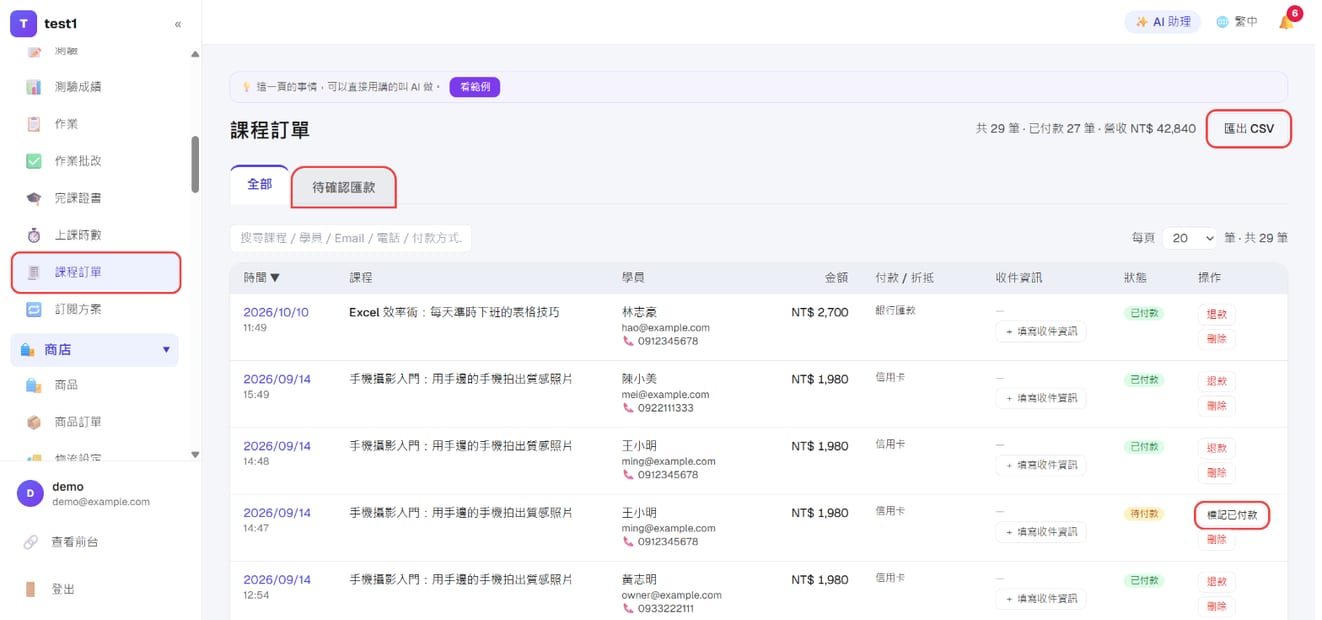
Task: Click Excel 效率術 course title
Action: [454, 312]
